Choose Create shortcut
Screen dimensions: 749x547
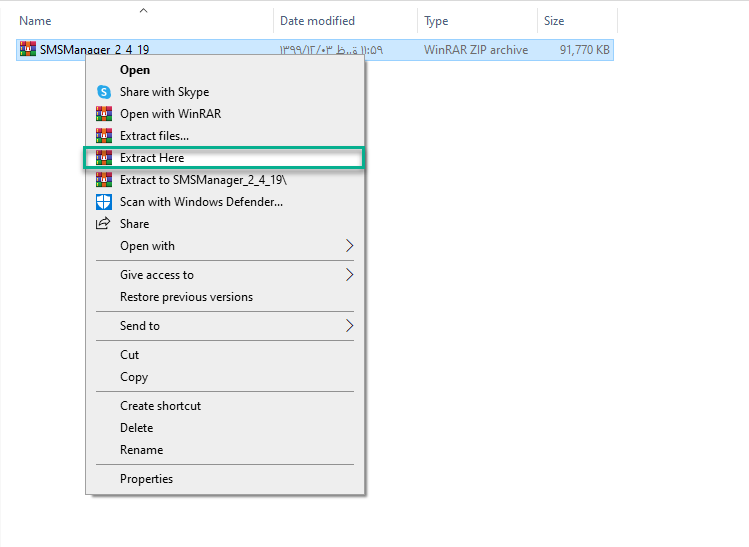click(225, 406)
